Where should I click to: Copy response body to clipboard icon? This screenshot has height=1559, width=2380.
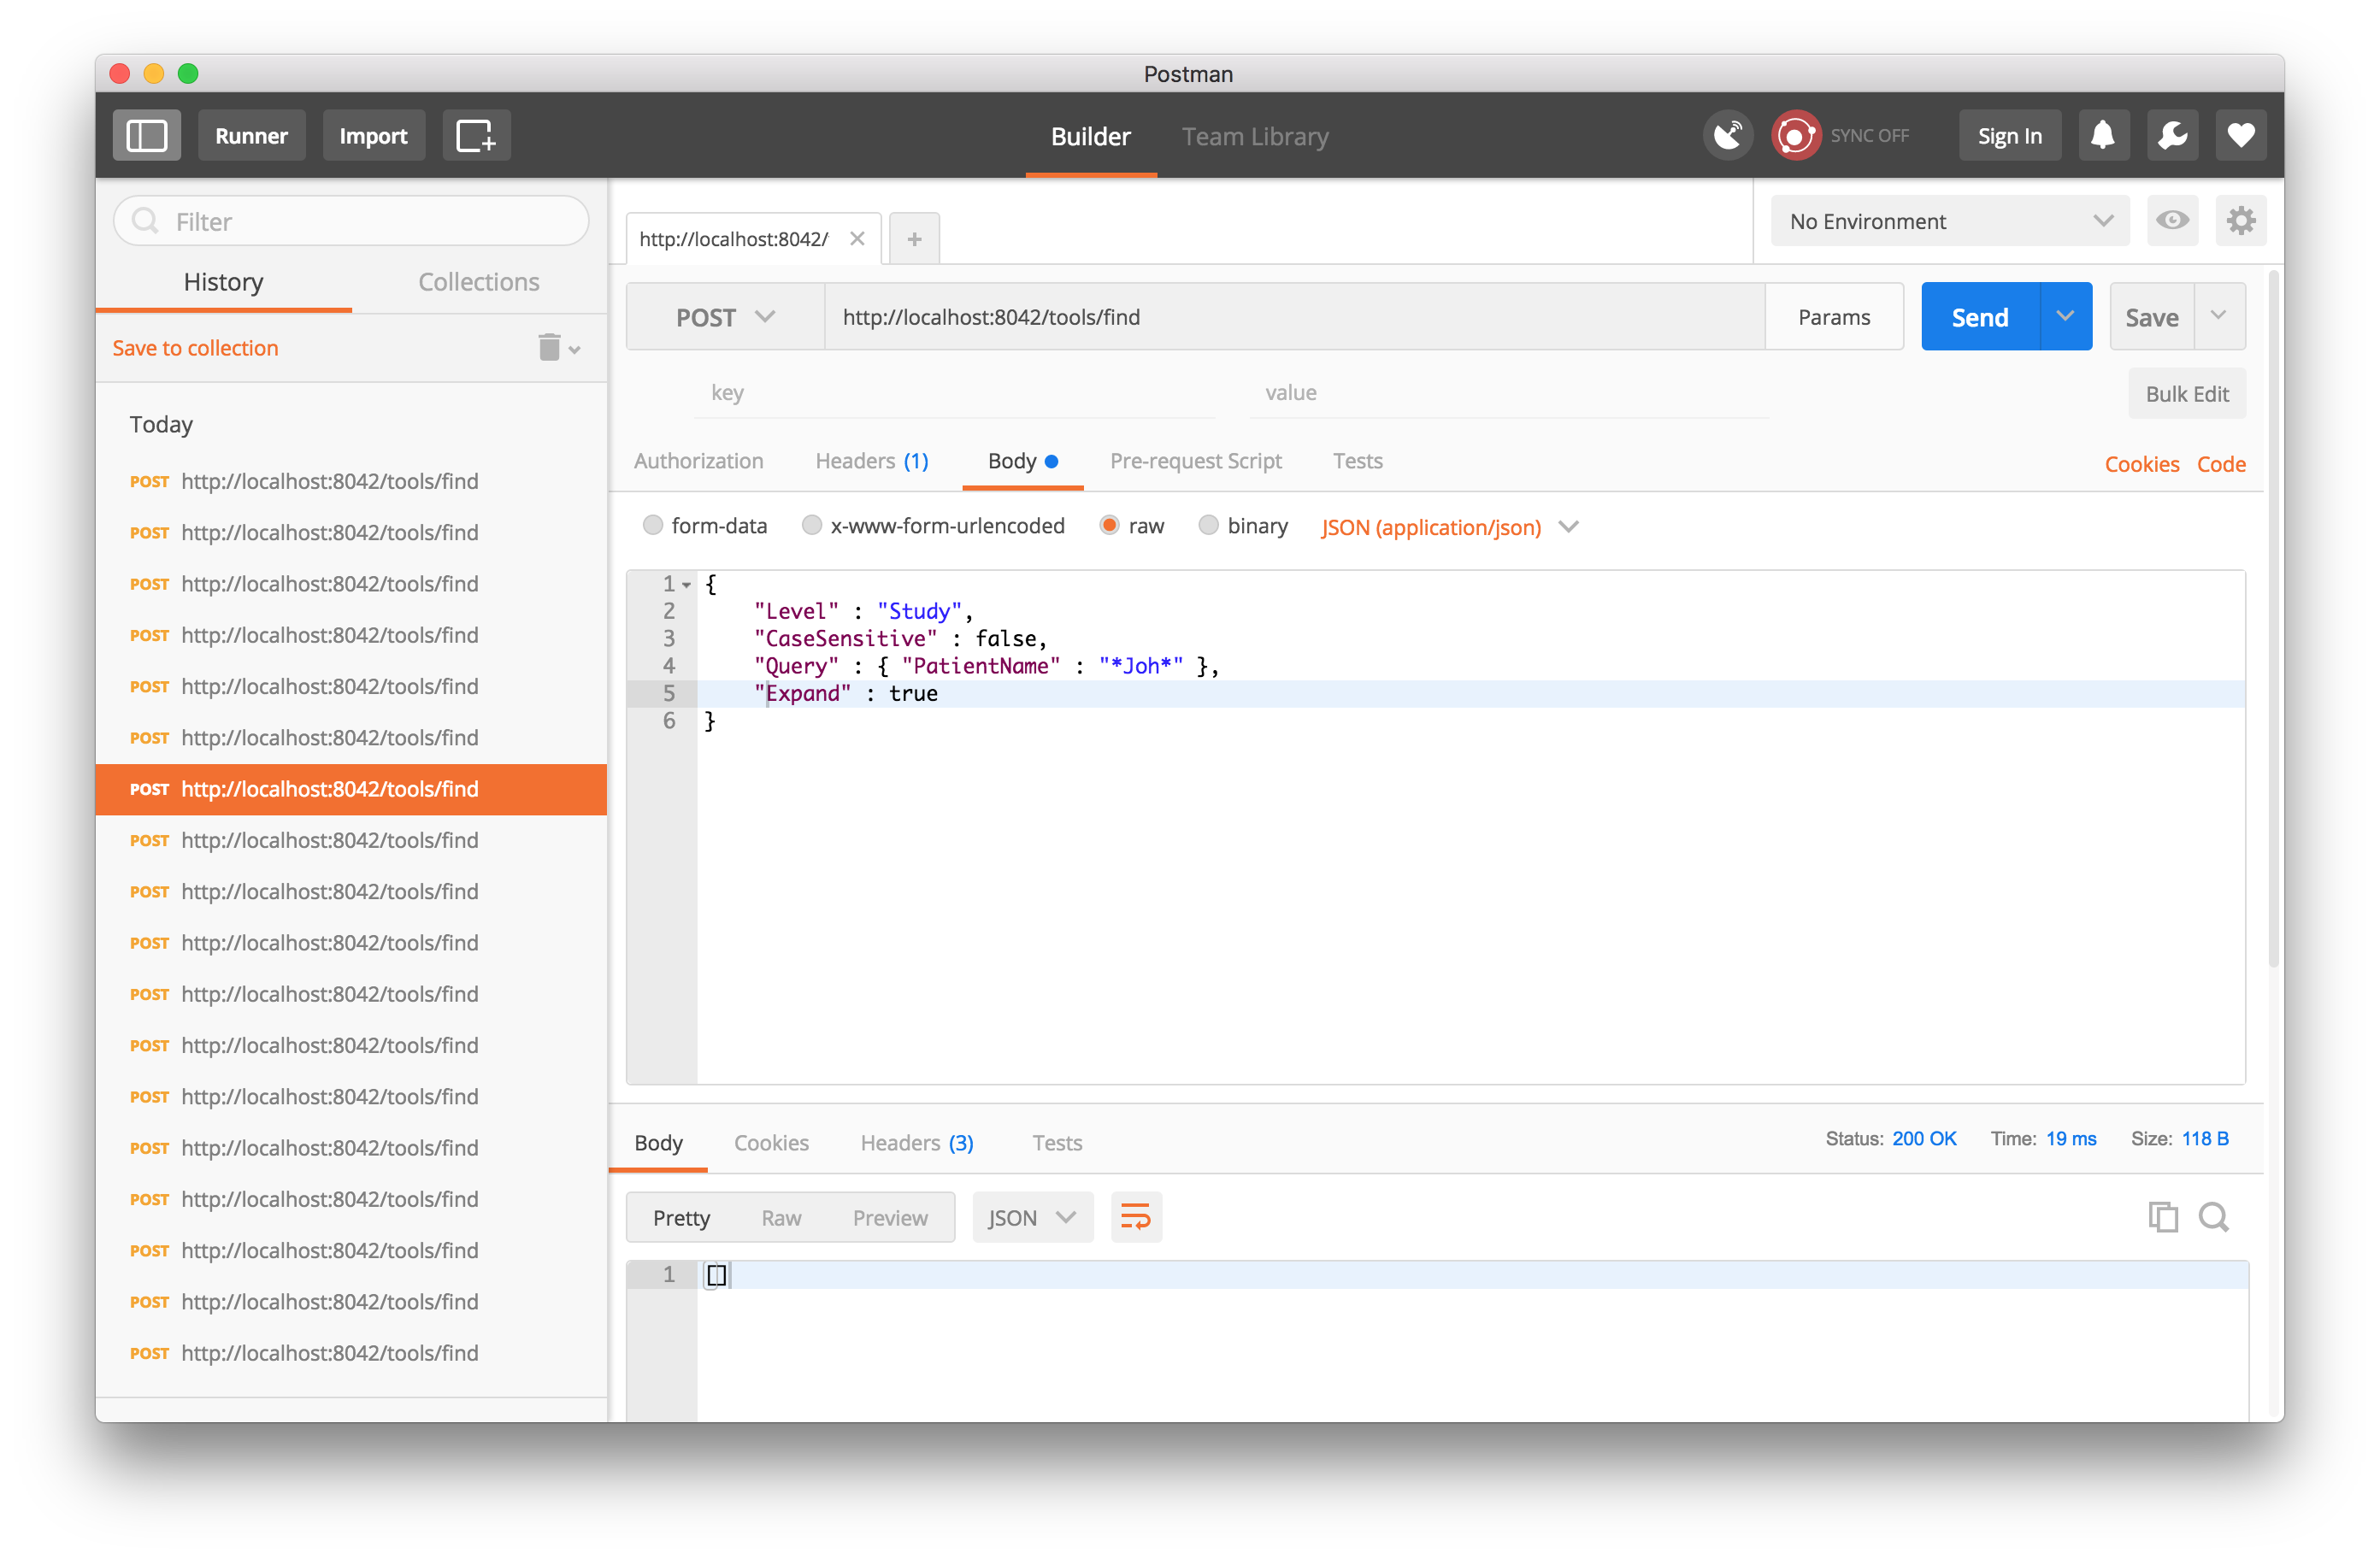[2163, 1217]
